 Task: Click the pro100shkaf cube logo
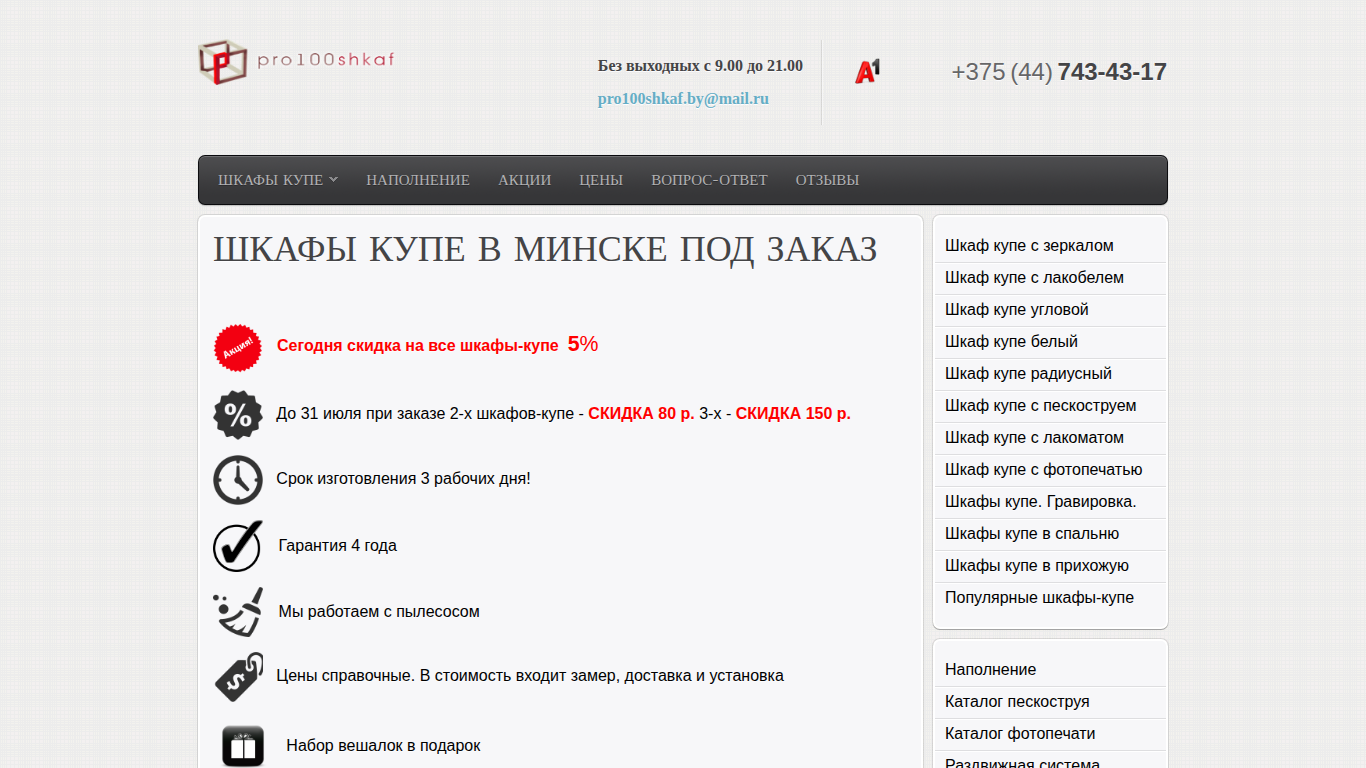click(x=222, y=62)
